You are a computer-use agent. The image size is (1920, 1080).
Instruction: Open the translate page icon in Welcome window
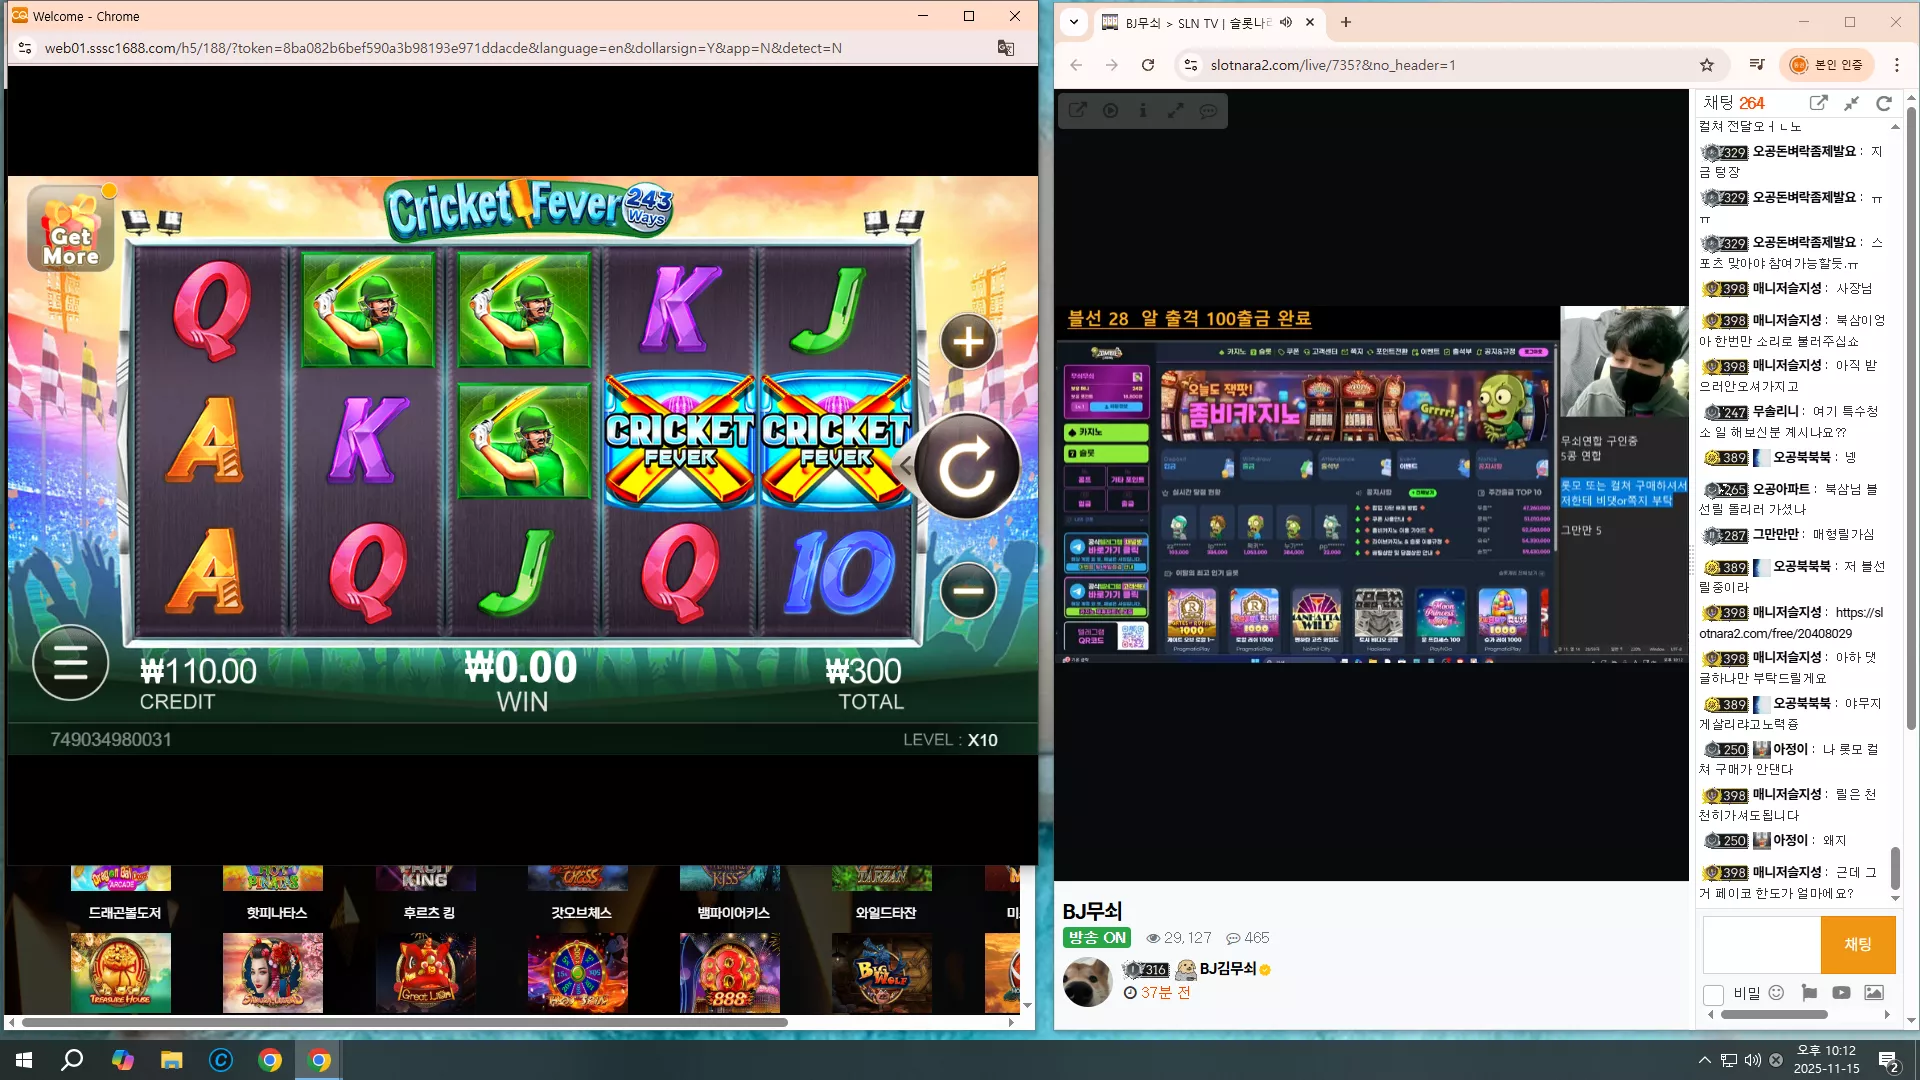click(x=1006, y=48)
